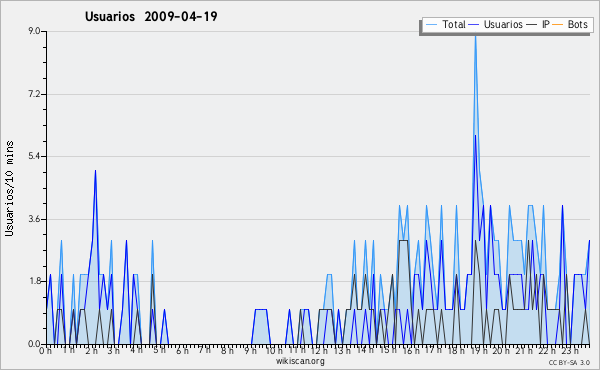Viewport: 600px width, 370px height.
Task: Click the '19 h' x-axis tick label
Action: [478, 350]
